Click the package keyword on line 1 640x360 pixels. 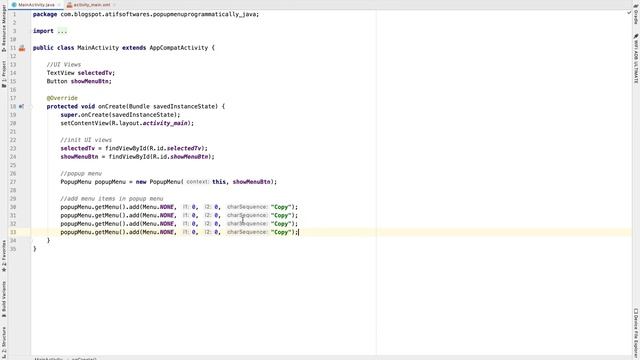tap(45, 14)
